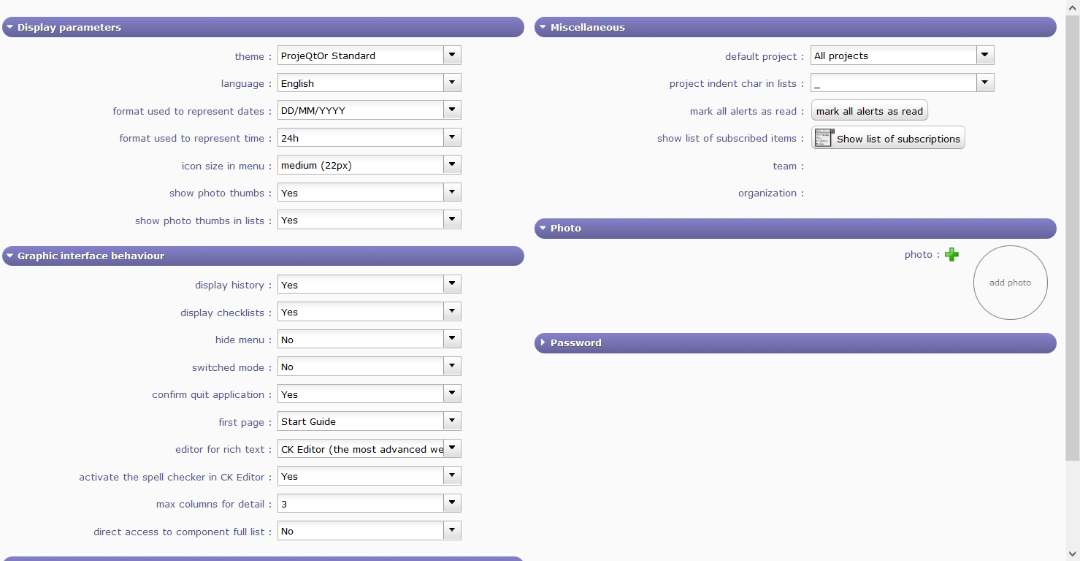
Task: Open the language dropdown arrow
Action: pyautogui.click(x=453, y=83)
